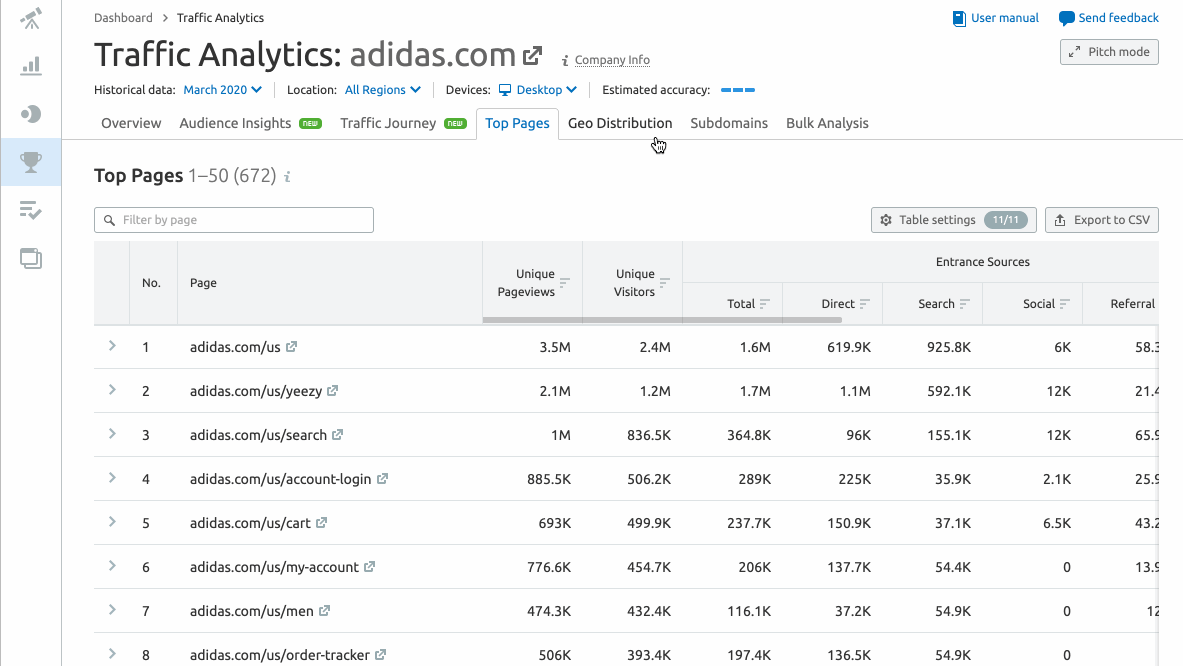Sort the Direct column using its icon

(x=865, y=304)
